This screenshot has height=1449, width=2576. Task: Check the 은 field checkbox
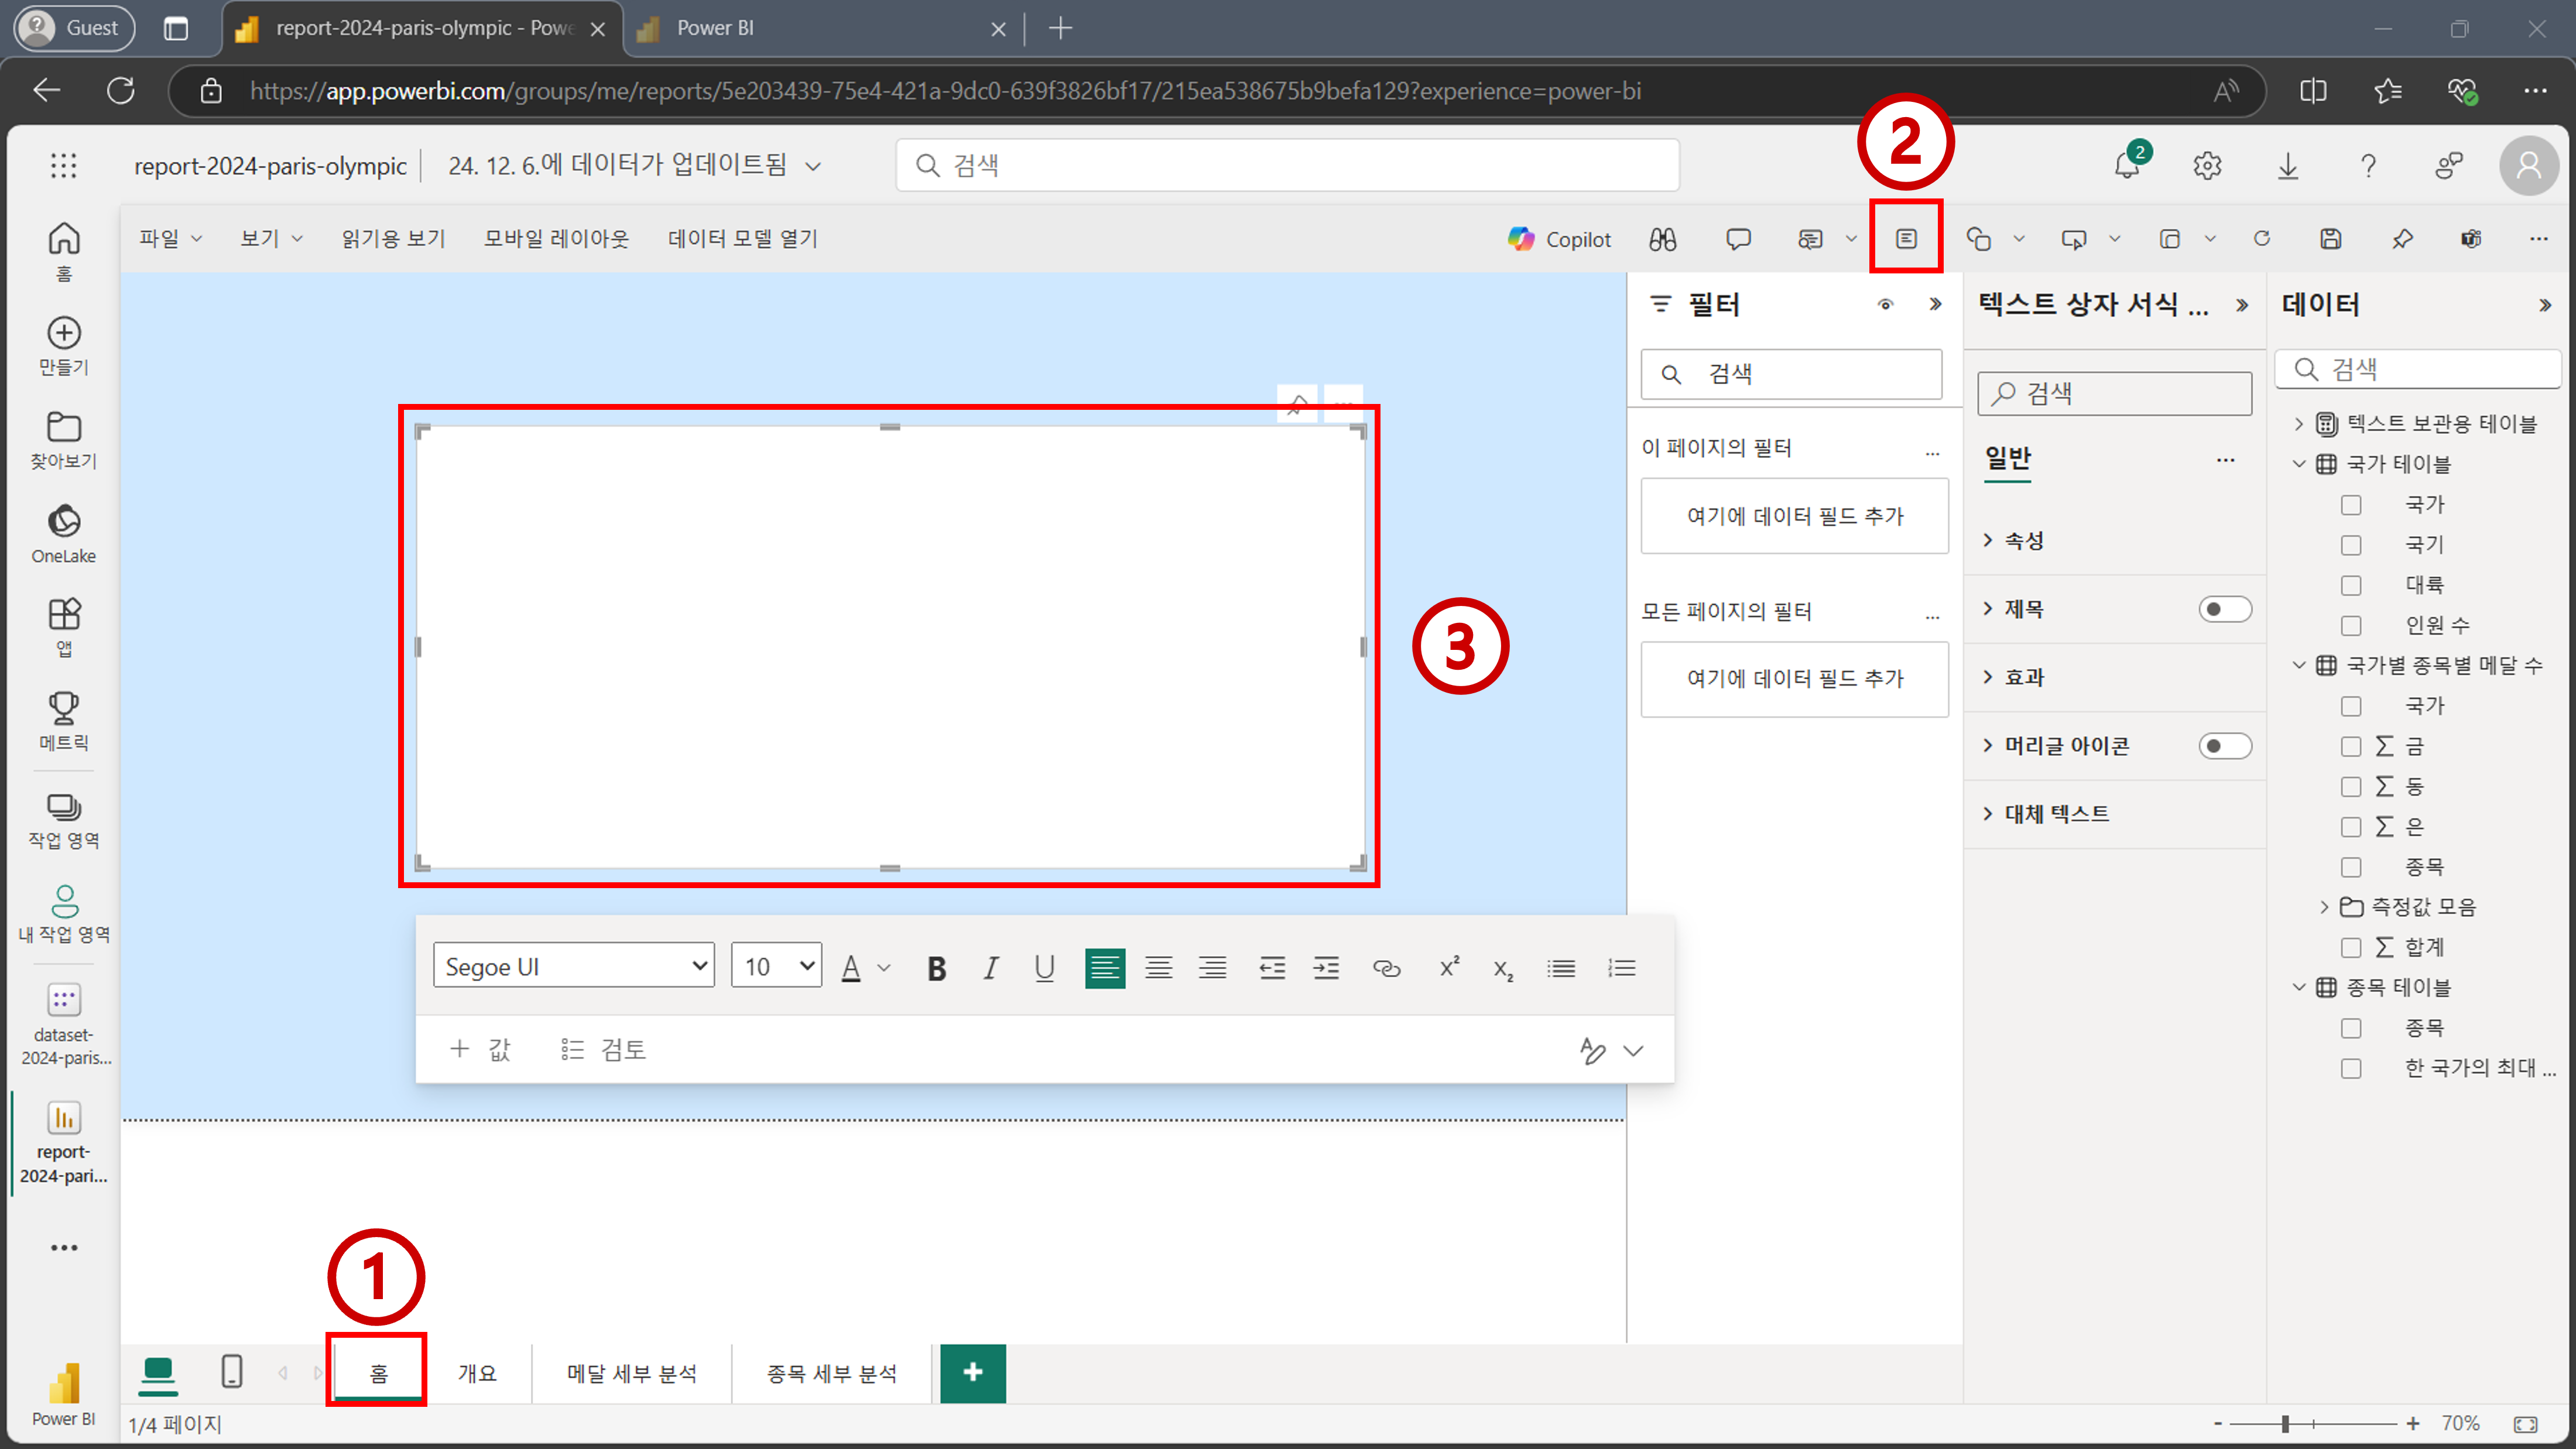click(x=2351, y=827)
